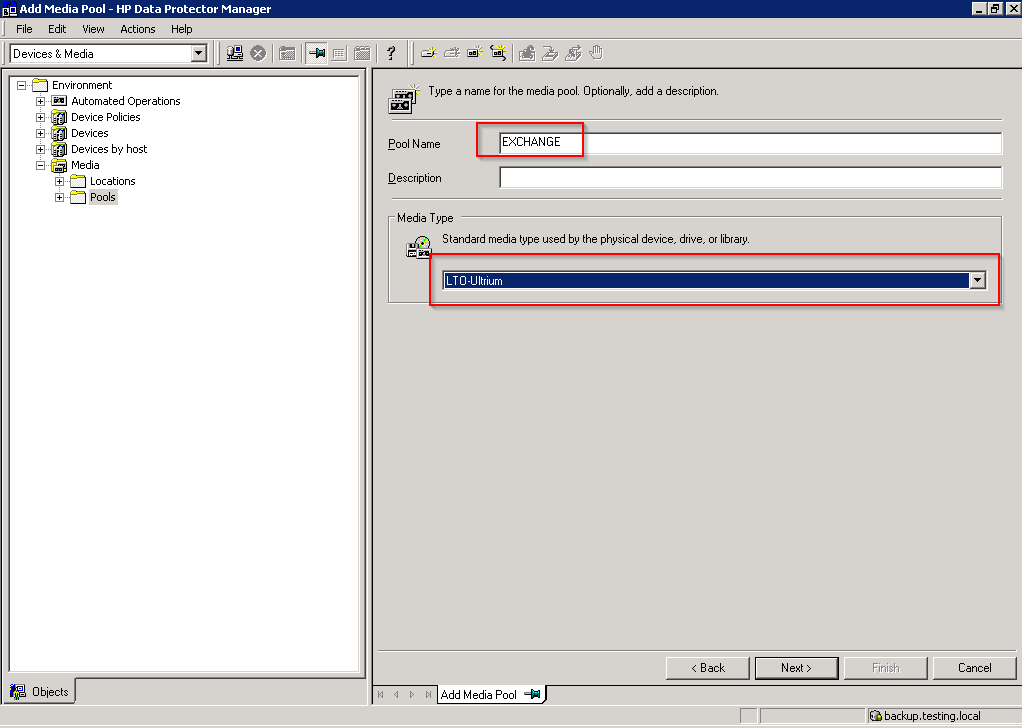
Task: Collapse the Media tree node
Action: coord(41,165)
